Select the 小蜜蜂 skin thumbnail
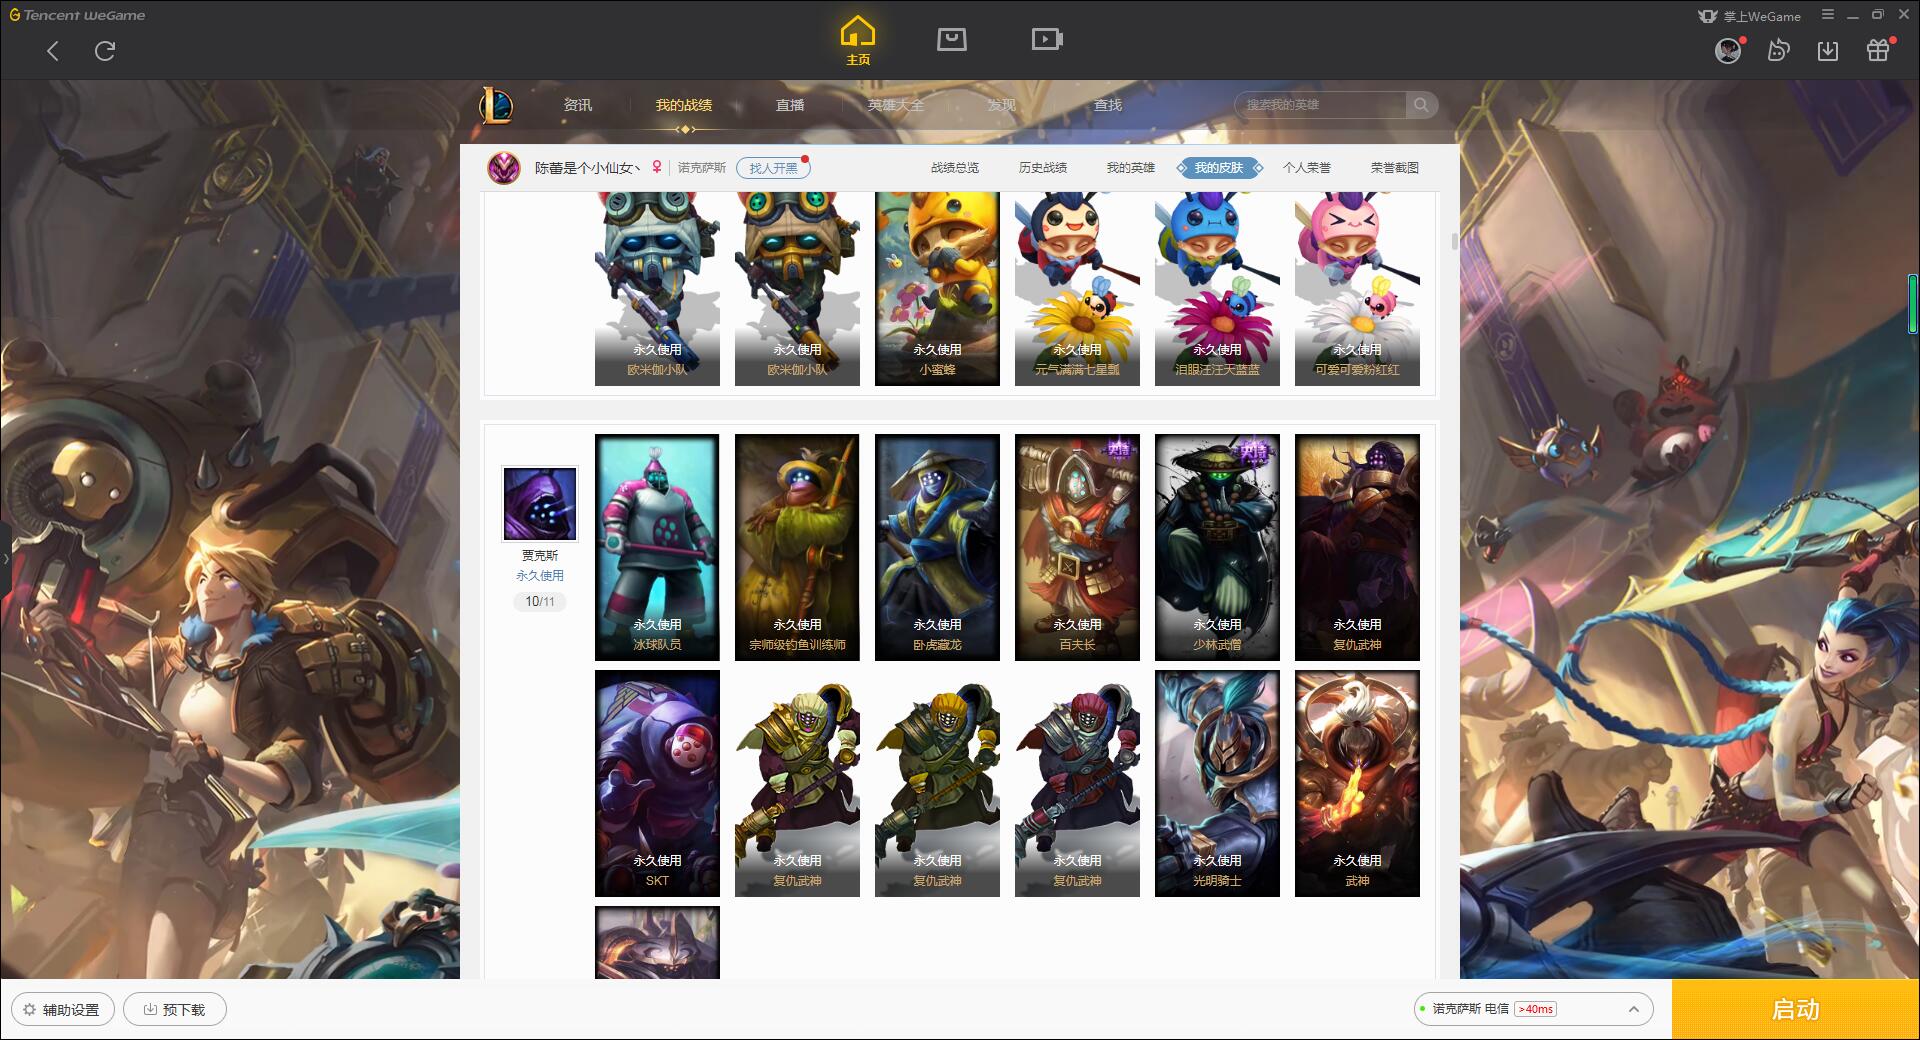 point(937,289)
